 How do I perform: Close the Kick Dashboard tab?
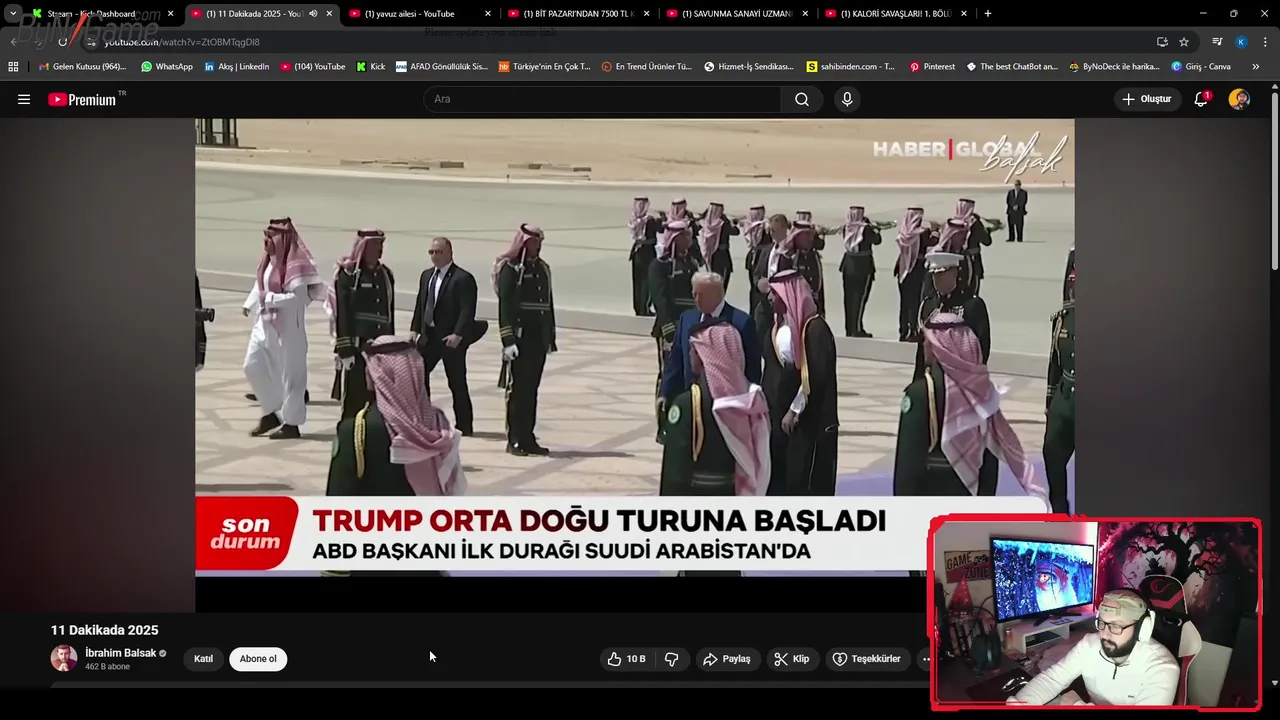tap(170, 14)
